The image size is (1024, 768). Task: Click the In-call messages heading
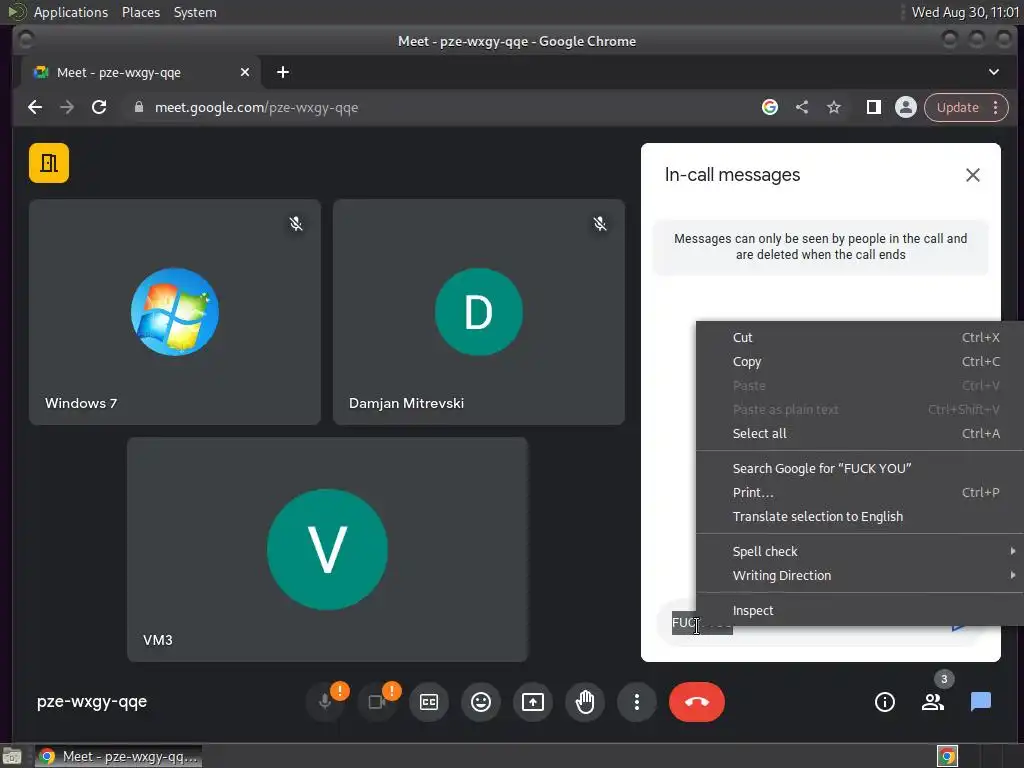click(732, 175)
